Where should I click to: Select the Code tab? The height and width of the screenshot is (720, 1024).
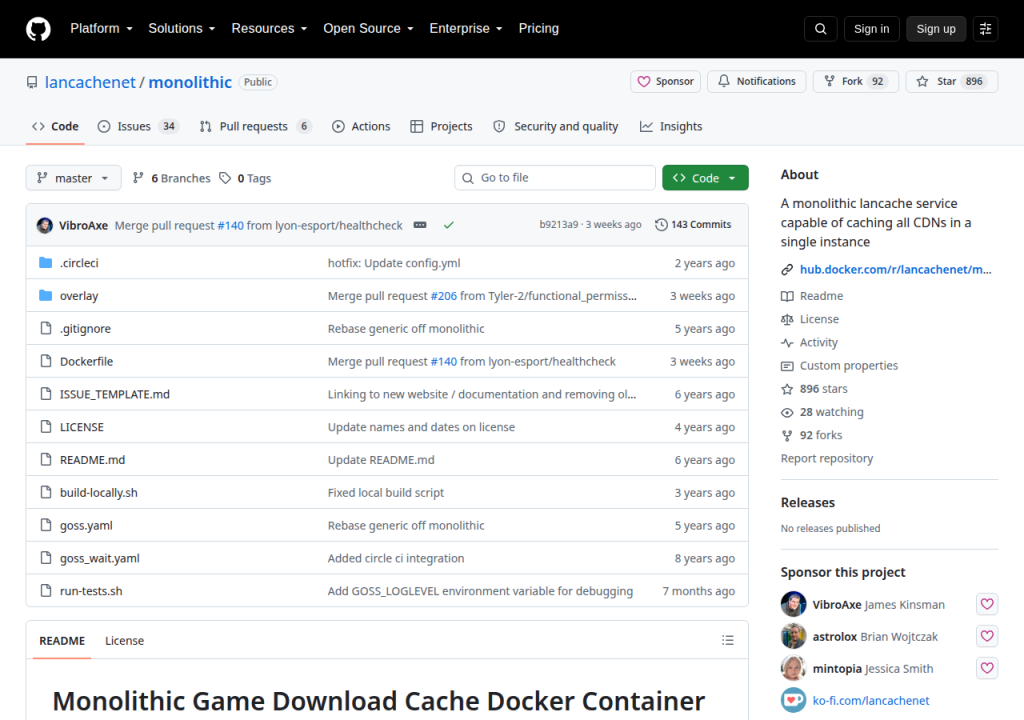[x=56, y=127]
